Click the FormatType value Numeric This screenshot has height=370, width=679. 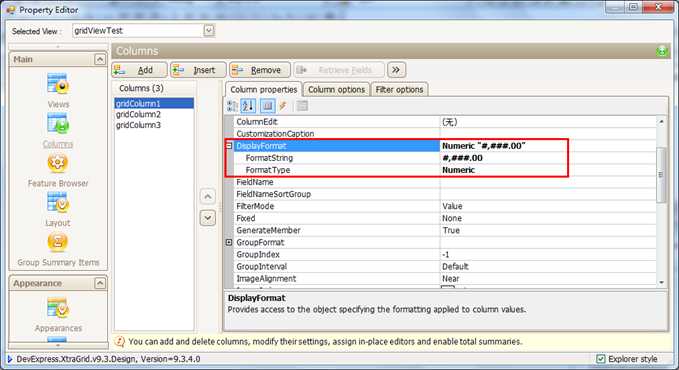pos(458,170)
